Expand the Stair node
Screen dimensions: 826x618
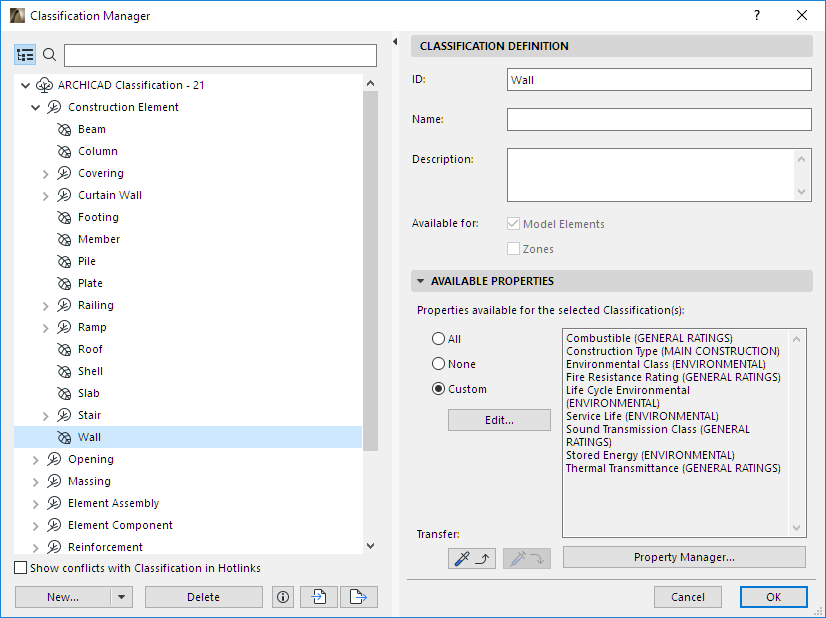pos(45,416)
